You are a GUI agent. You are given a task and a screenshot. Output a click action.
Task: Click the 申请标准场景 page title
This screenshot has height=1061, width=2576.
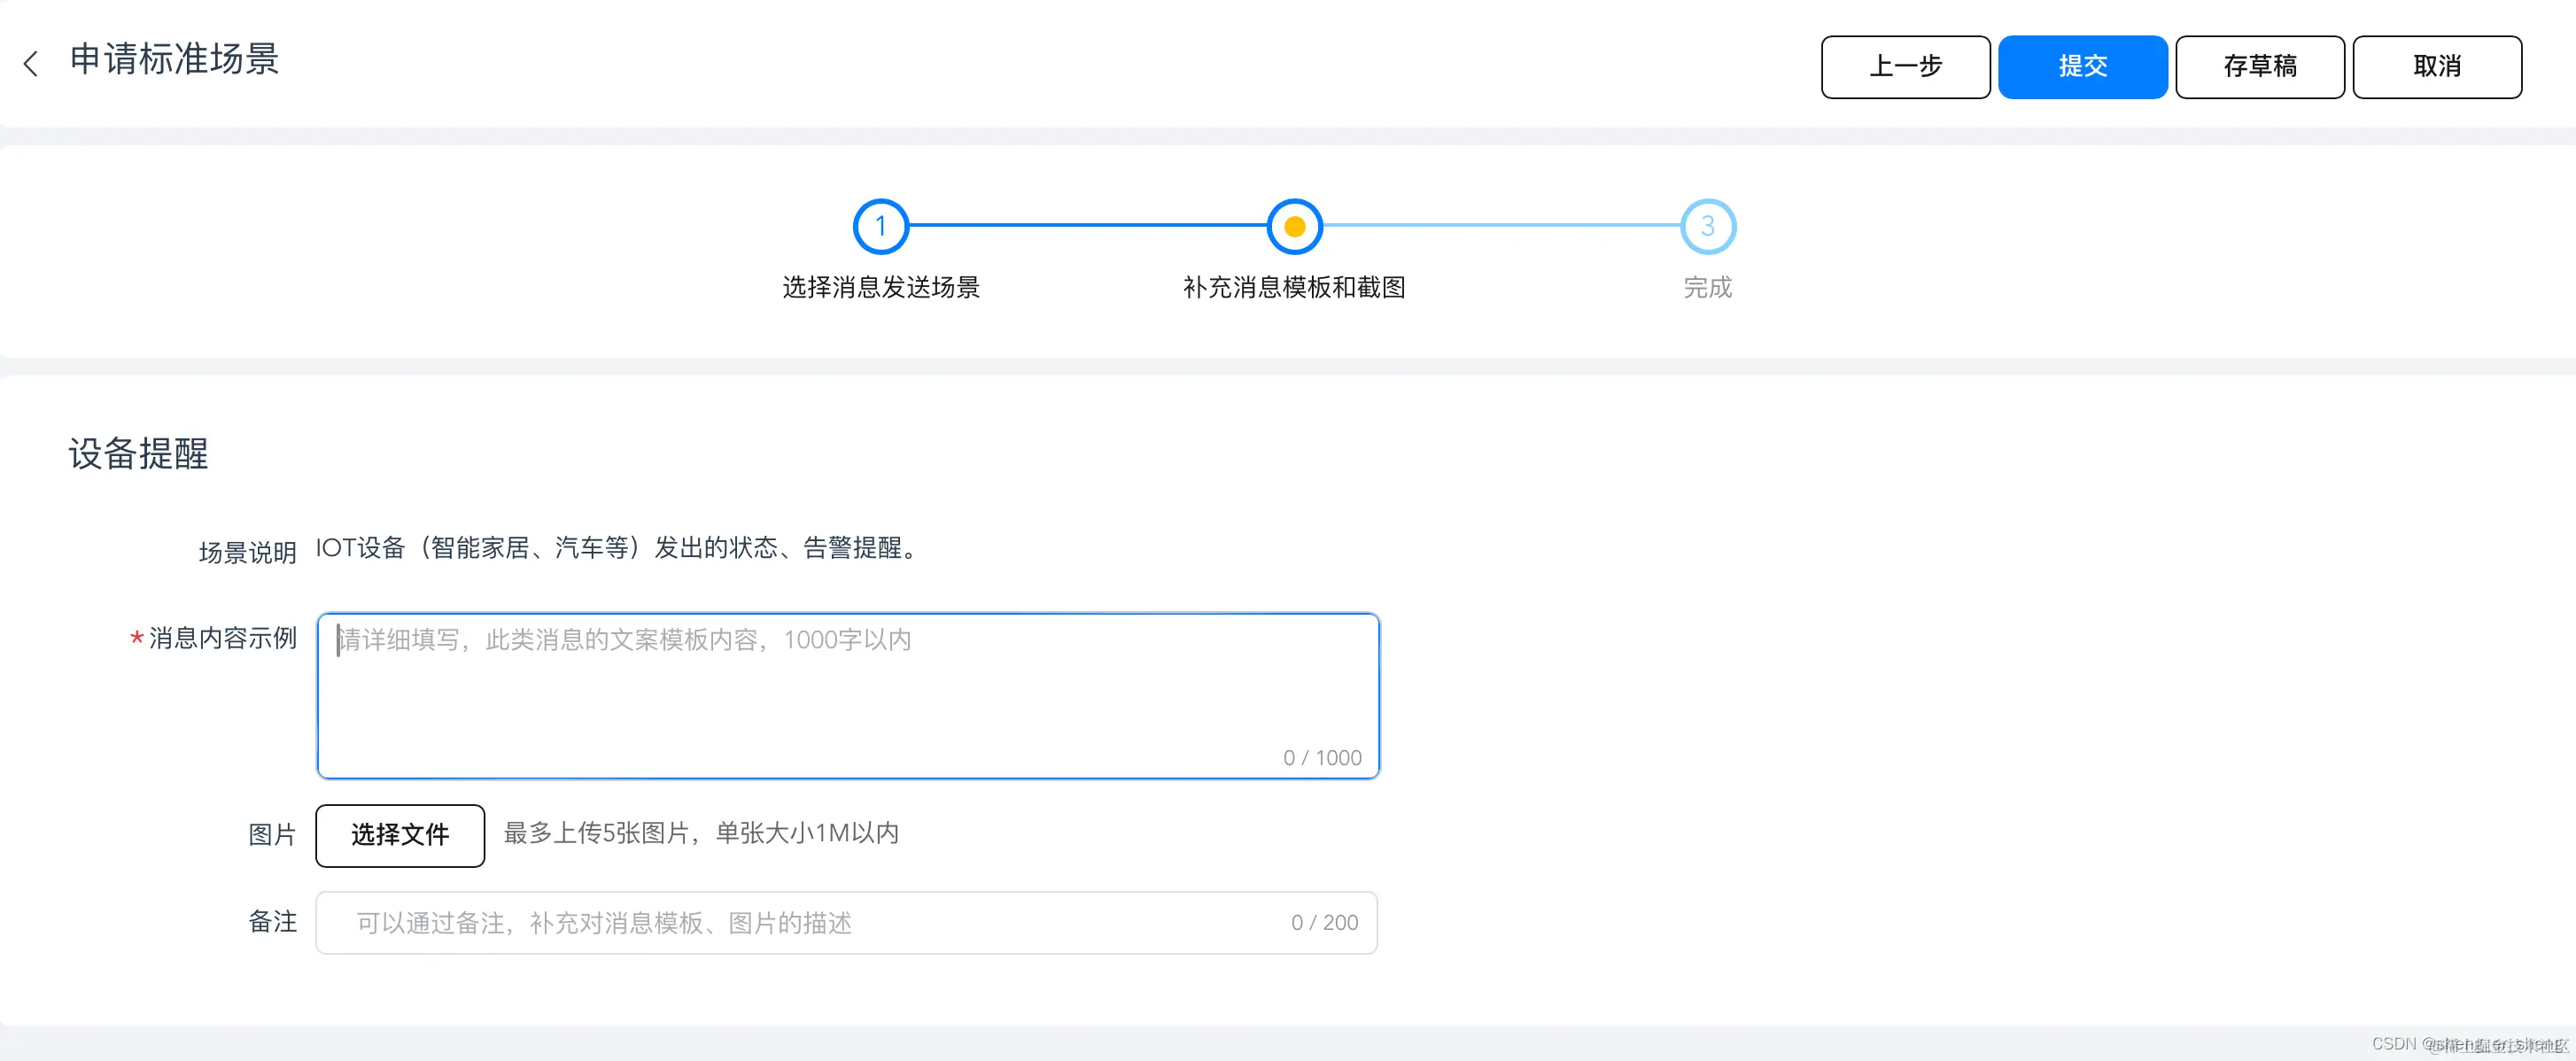point(173,60)
